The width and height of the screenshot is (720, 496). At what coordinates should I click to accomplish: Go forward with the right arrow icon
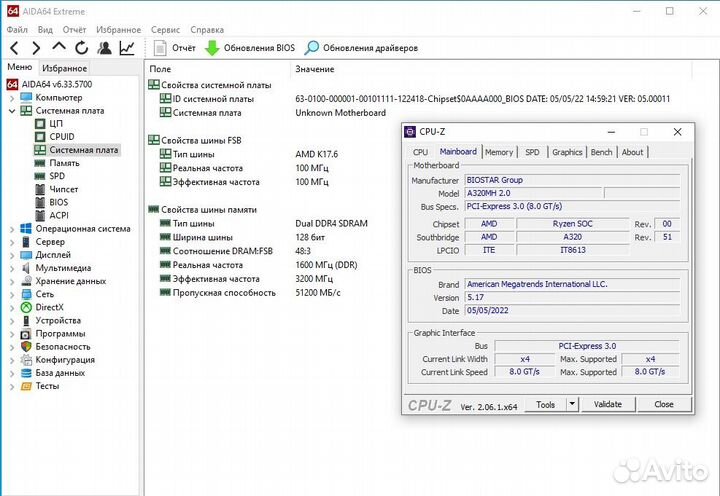point(36,48)
